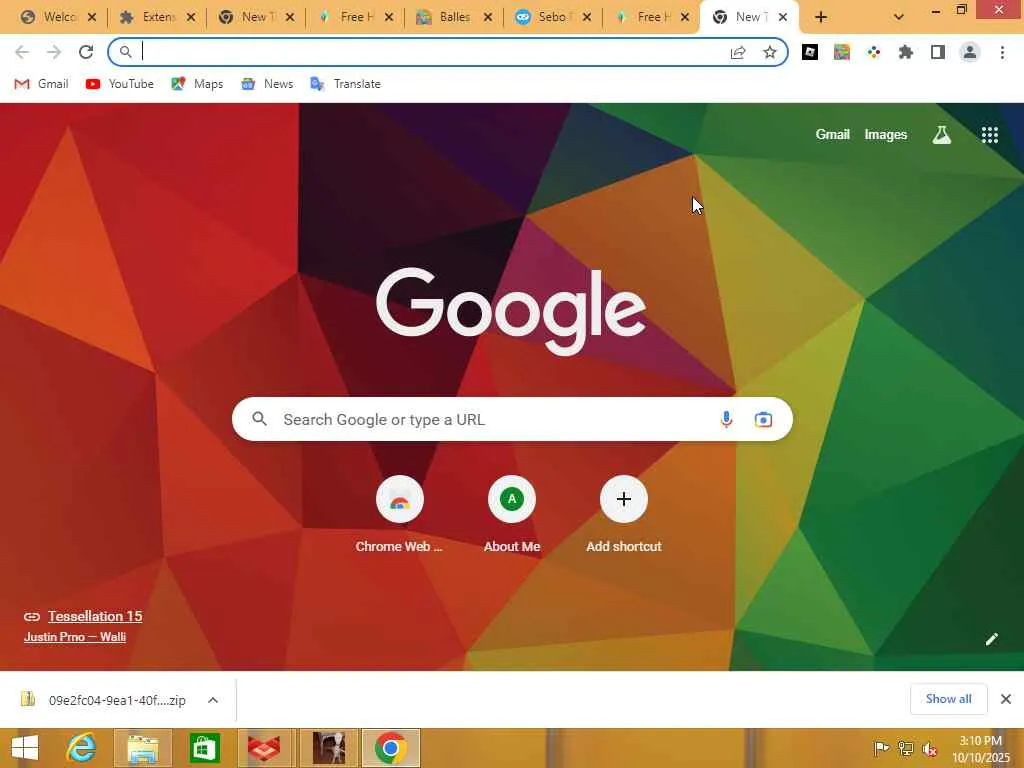Viewport: 1024px width, 768px height.
Task: Open Tessellation 15 theme link
Action: (x=95, y=616)
